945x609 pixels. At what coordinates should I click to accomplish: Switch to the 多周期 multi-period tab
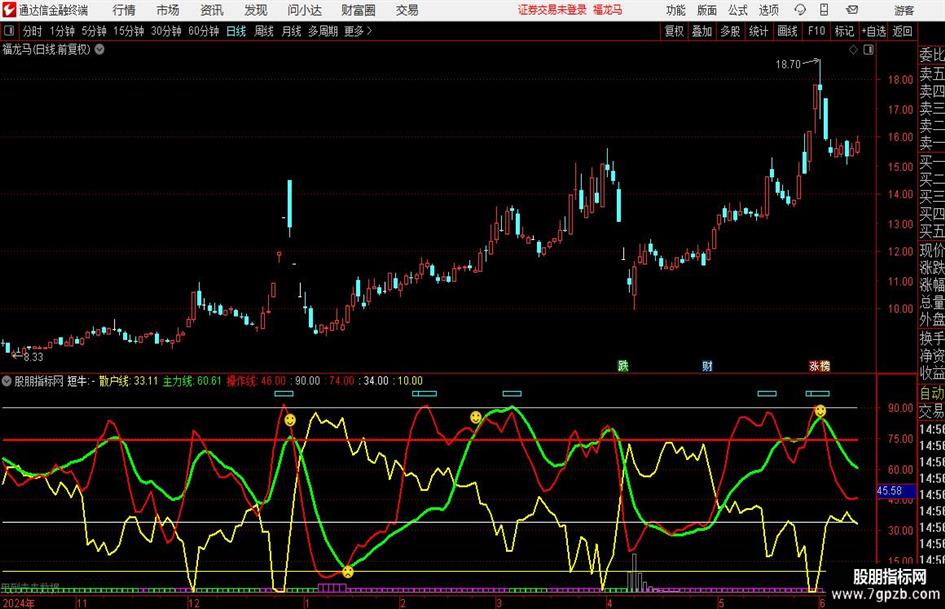[x=323, y=31]
